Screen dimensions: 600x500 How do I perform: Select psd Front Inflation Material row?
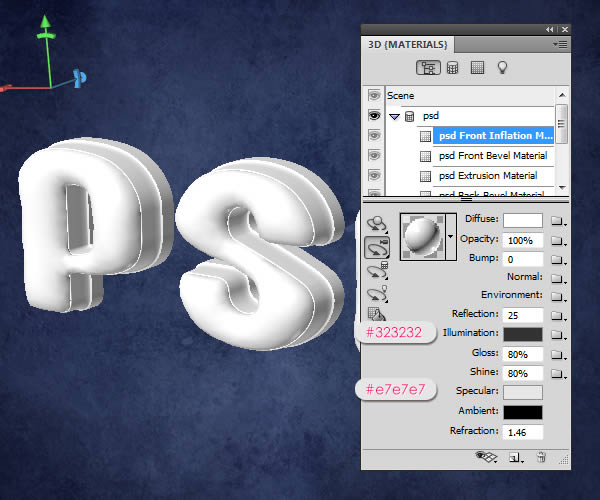click(493, 136)
